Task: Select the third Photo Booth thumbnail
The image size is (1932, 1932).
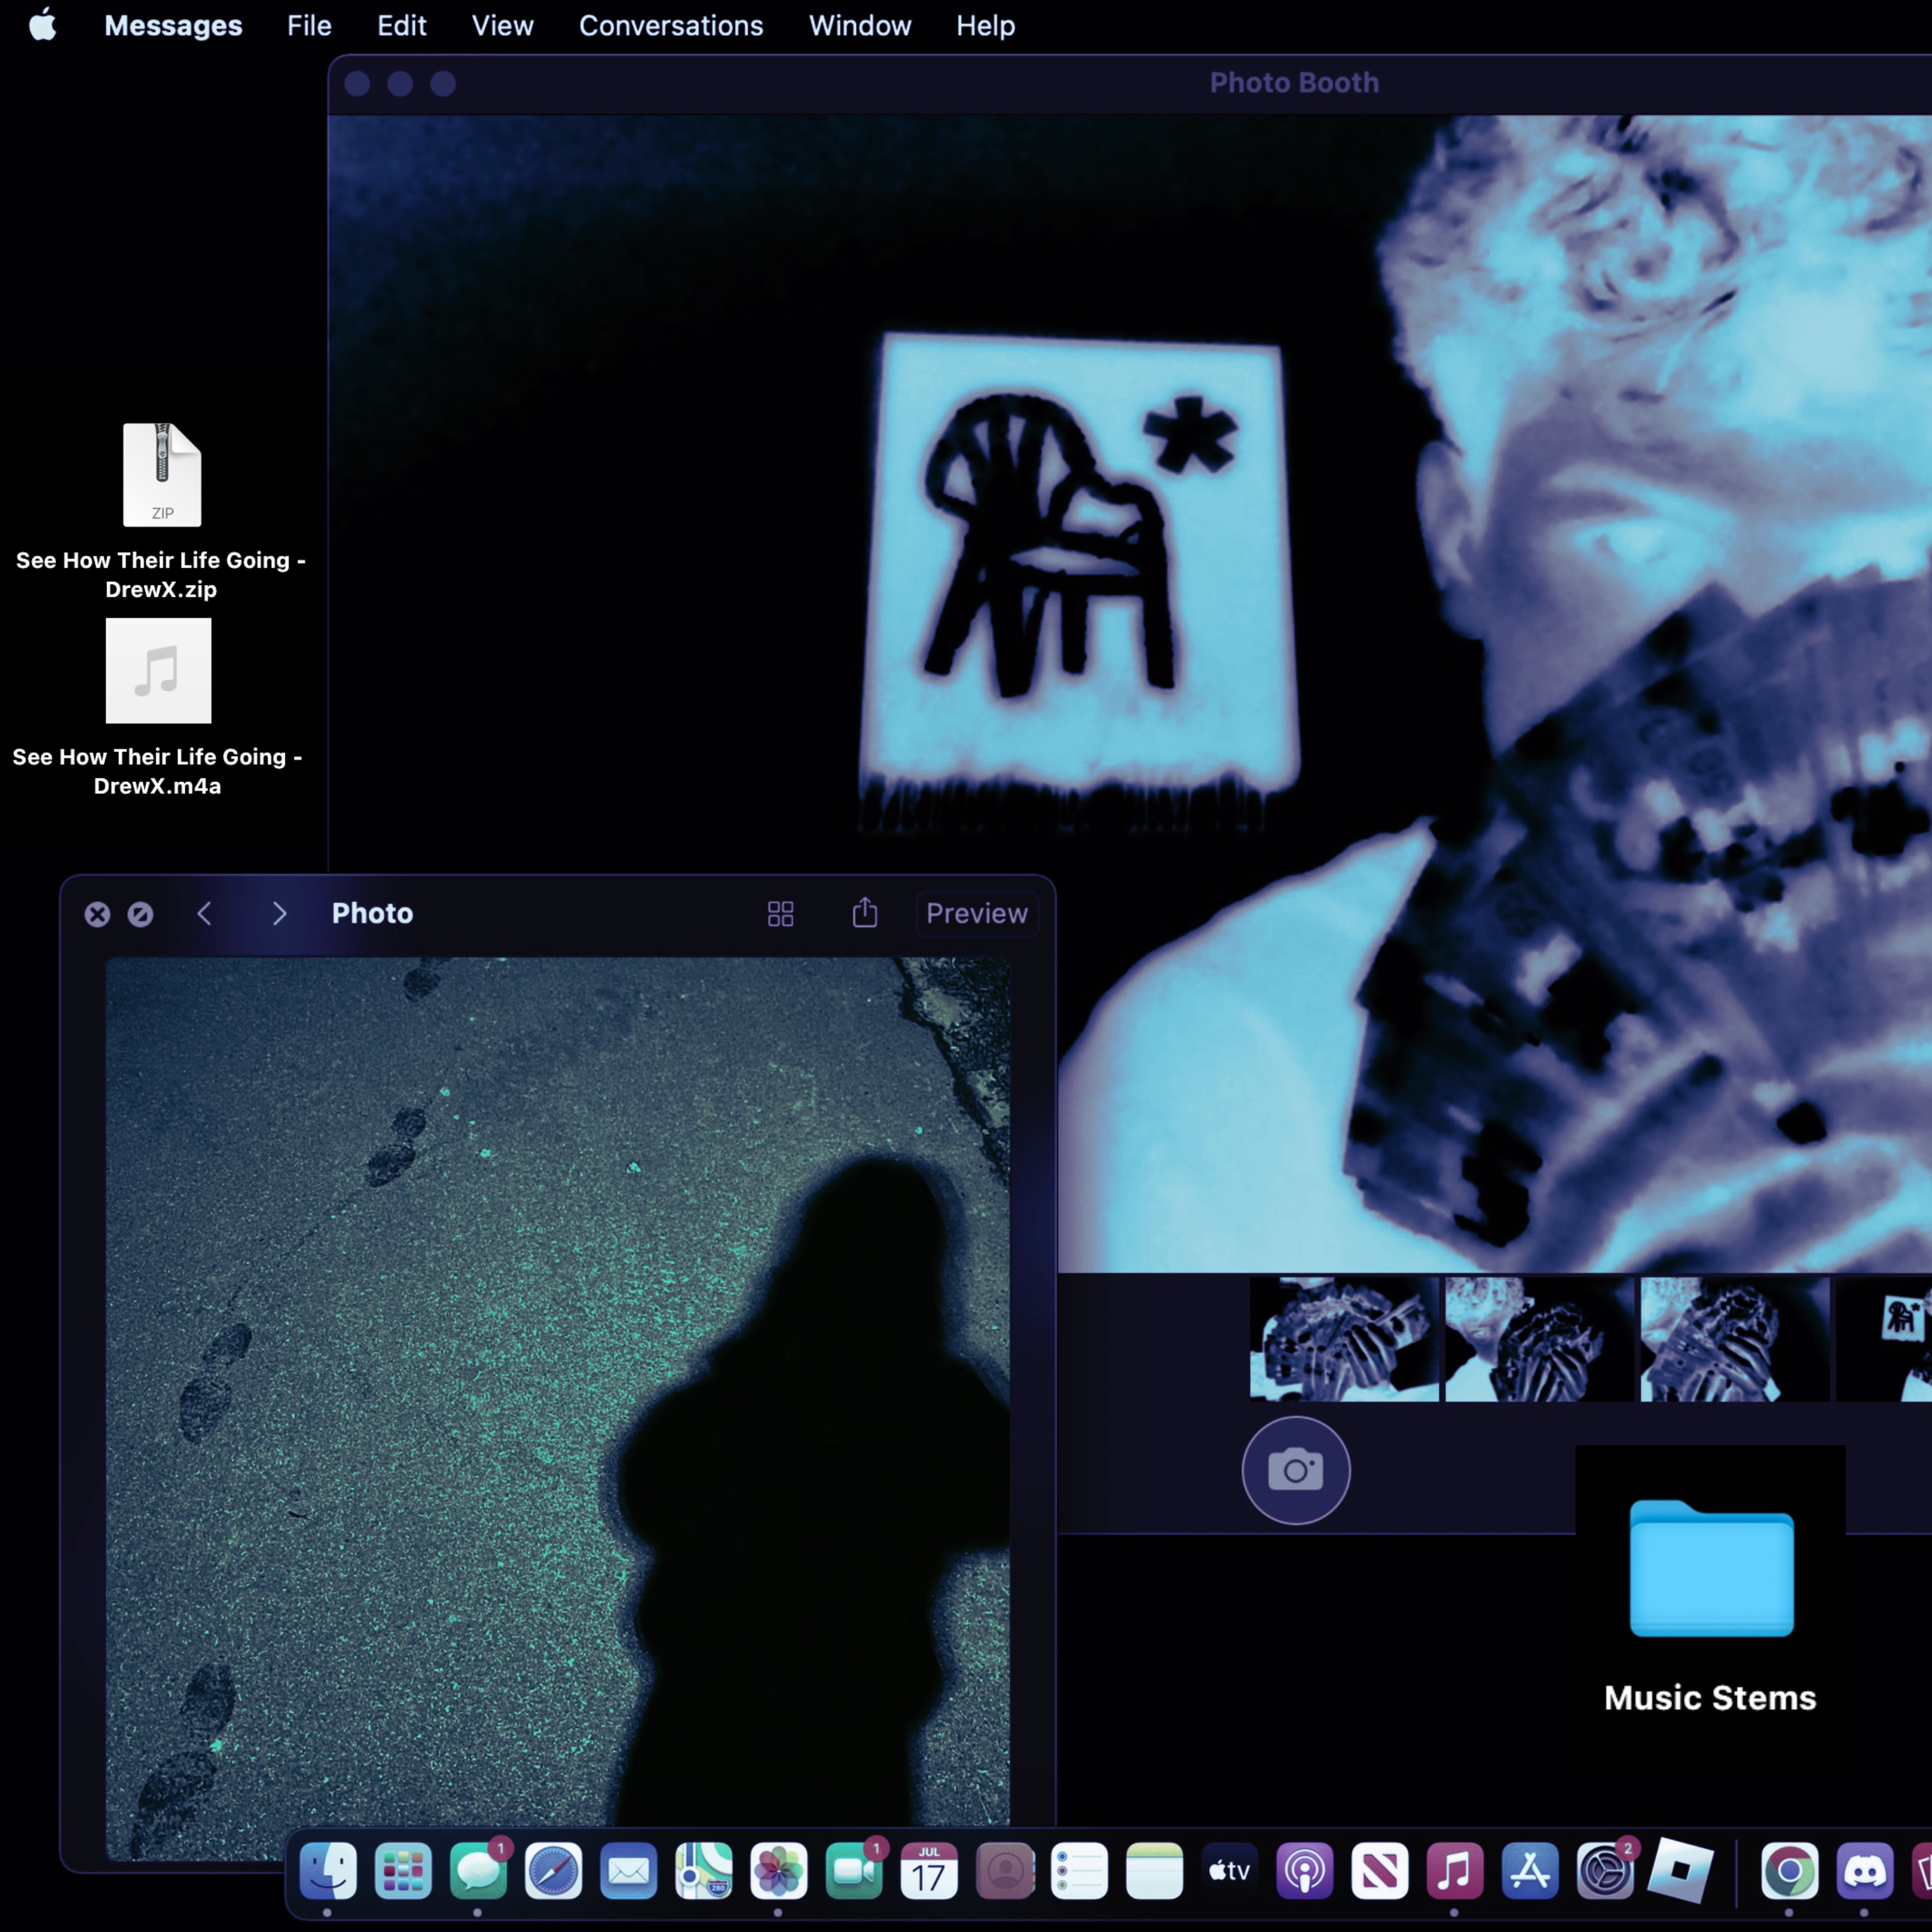Action: 1734,1338
